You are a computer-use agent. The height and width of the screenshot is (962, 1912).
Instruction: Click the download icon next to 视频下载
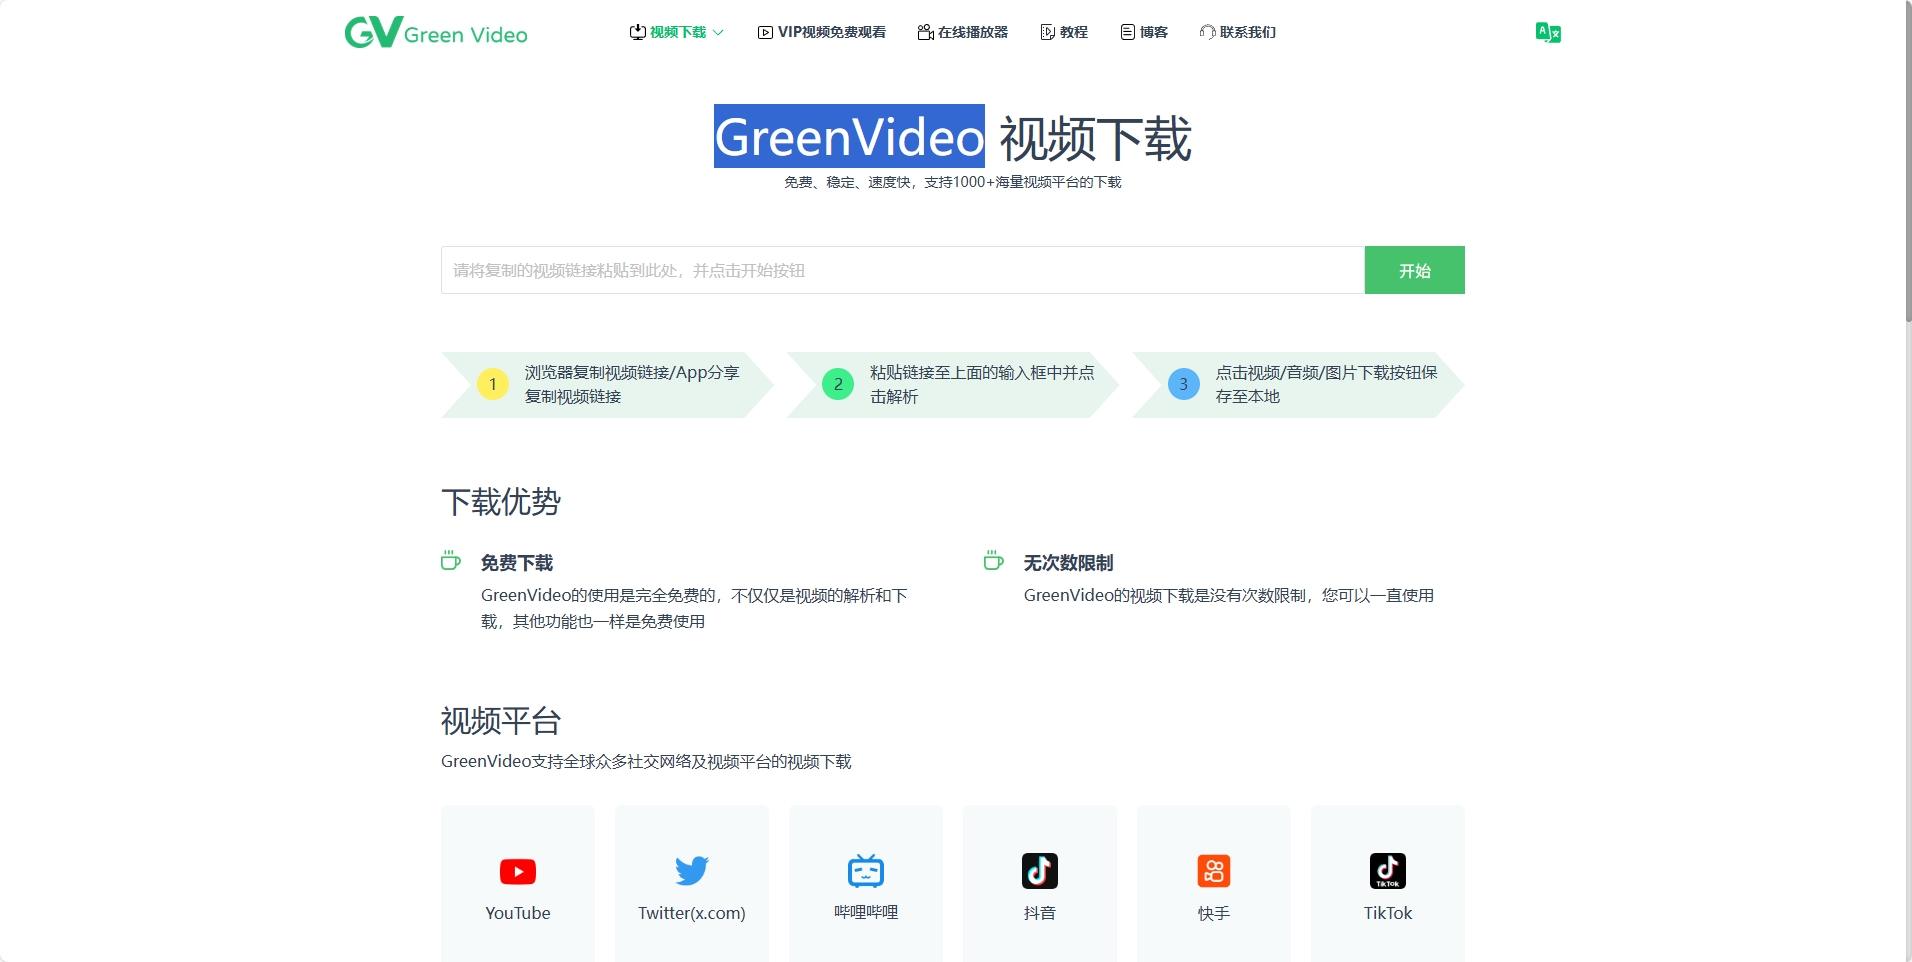pos(637,31)
